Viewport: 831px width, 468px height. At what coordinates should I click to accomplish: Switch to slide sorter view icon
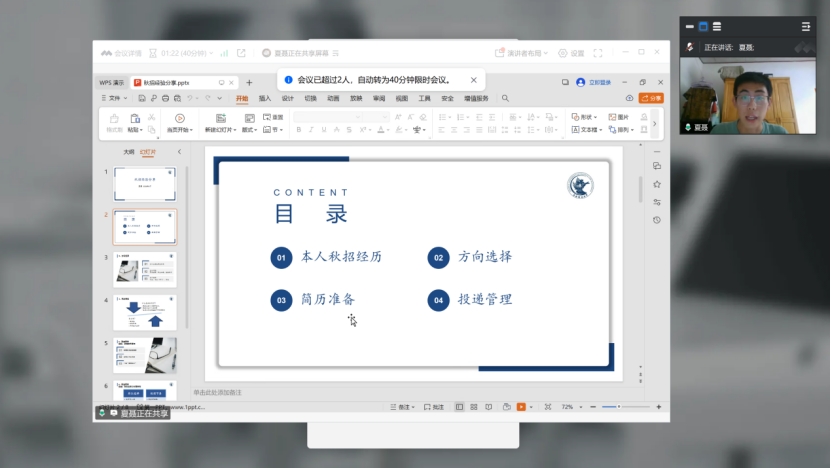tap(473, 407)
